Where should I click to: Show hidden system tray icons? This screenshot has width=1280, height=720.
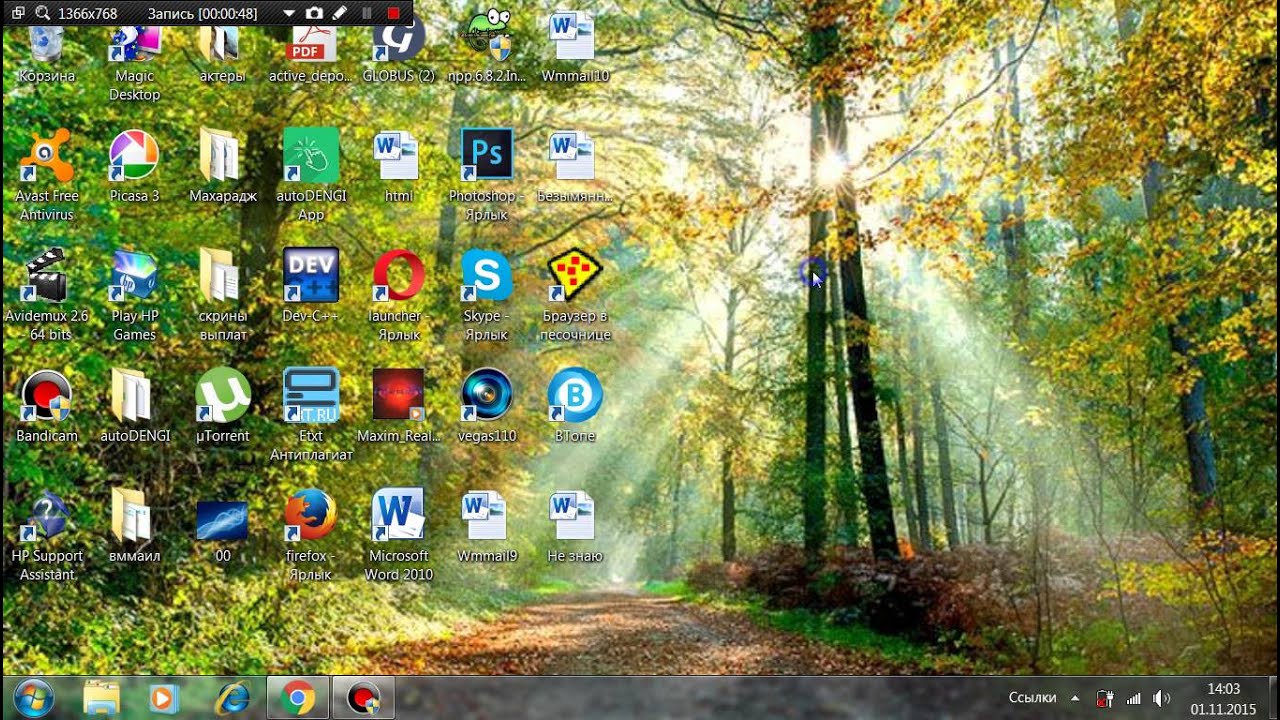1075,698
